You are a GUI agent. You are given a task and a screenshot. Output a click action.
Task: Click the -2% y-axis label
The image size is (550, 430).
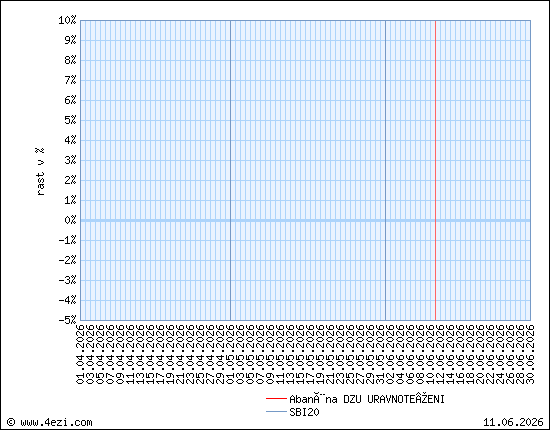point(67,260)
